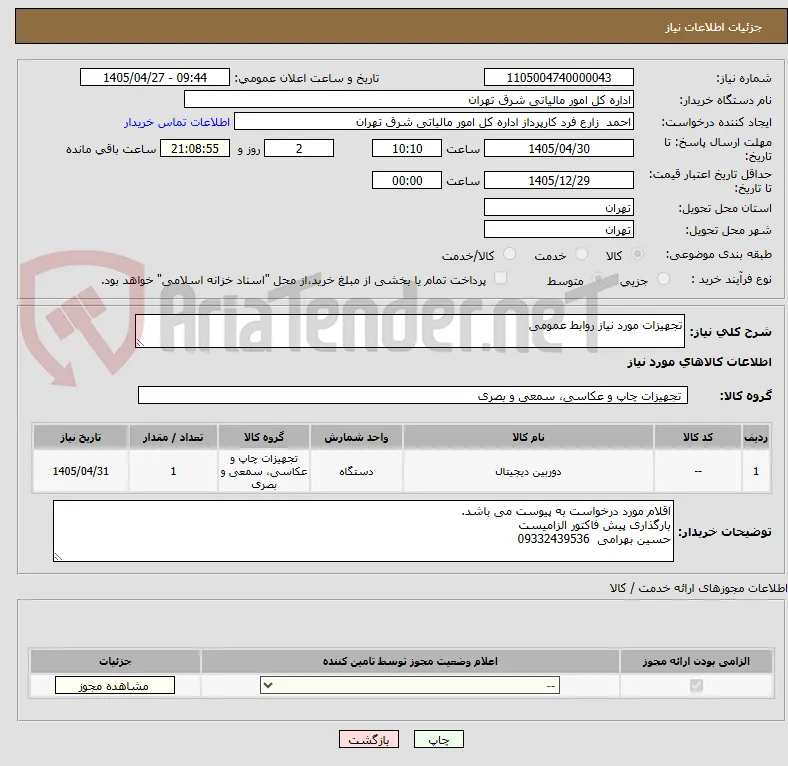Click the remaining time field 21:08:55
788x766 pixels.
click(x=195, y=149)
